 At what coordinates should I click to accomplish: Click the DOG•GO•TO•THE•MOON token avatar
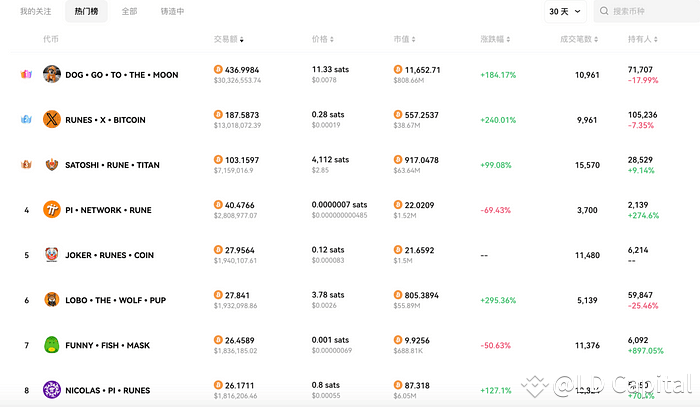point(51,74)
